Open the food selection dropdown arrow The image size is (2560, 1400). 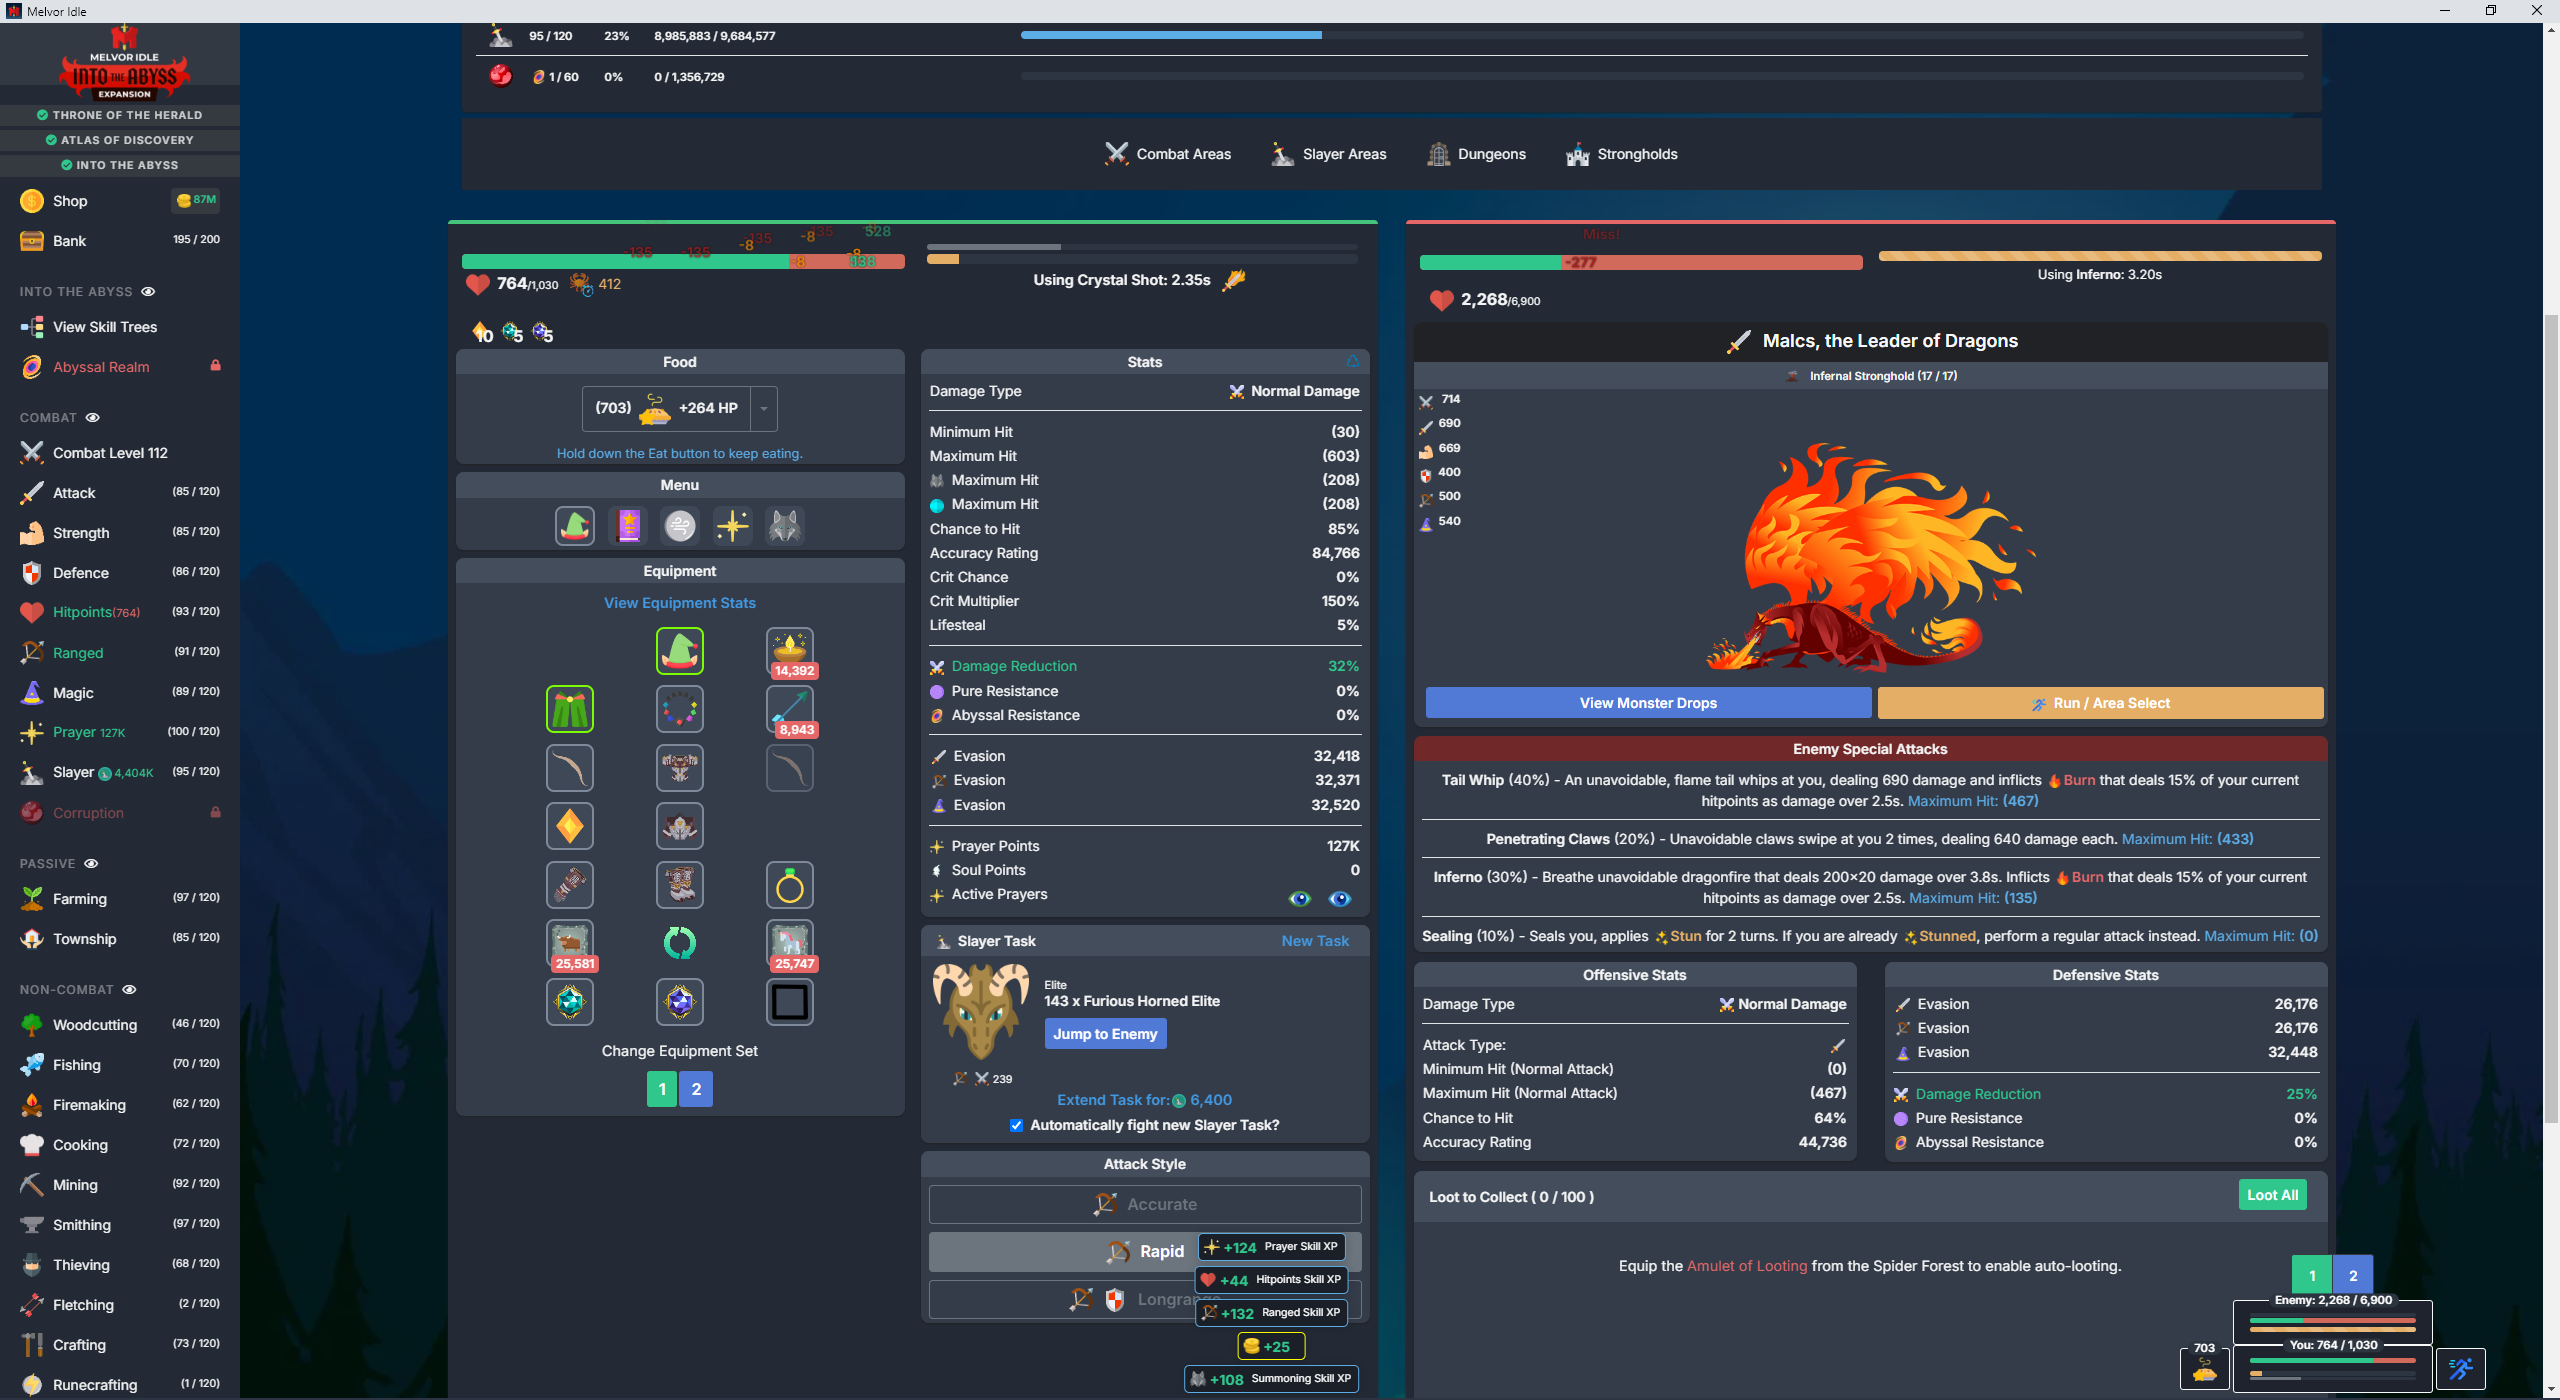coord(764,409)
